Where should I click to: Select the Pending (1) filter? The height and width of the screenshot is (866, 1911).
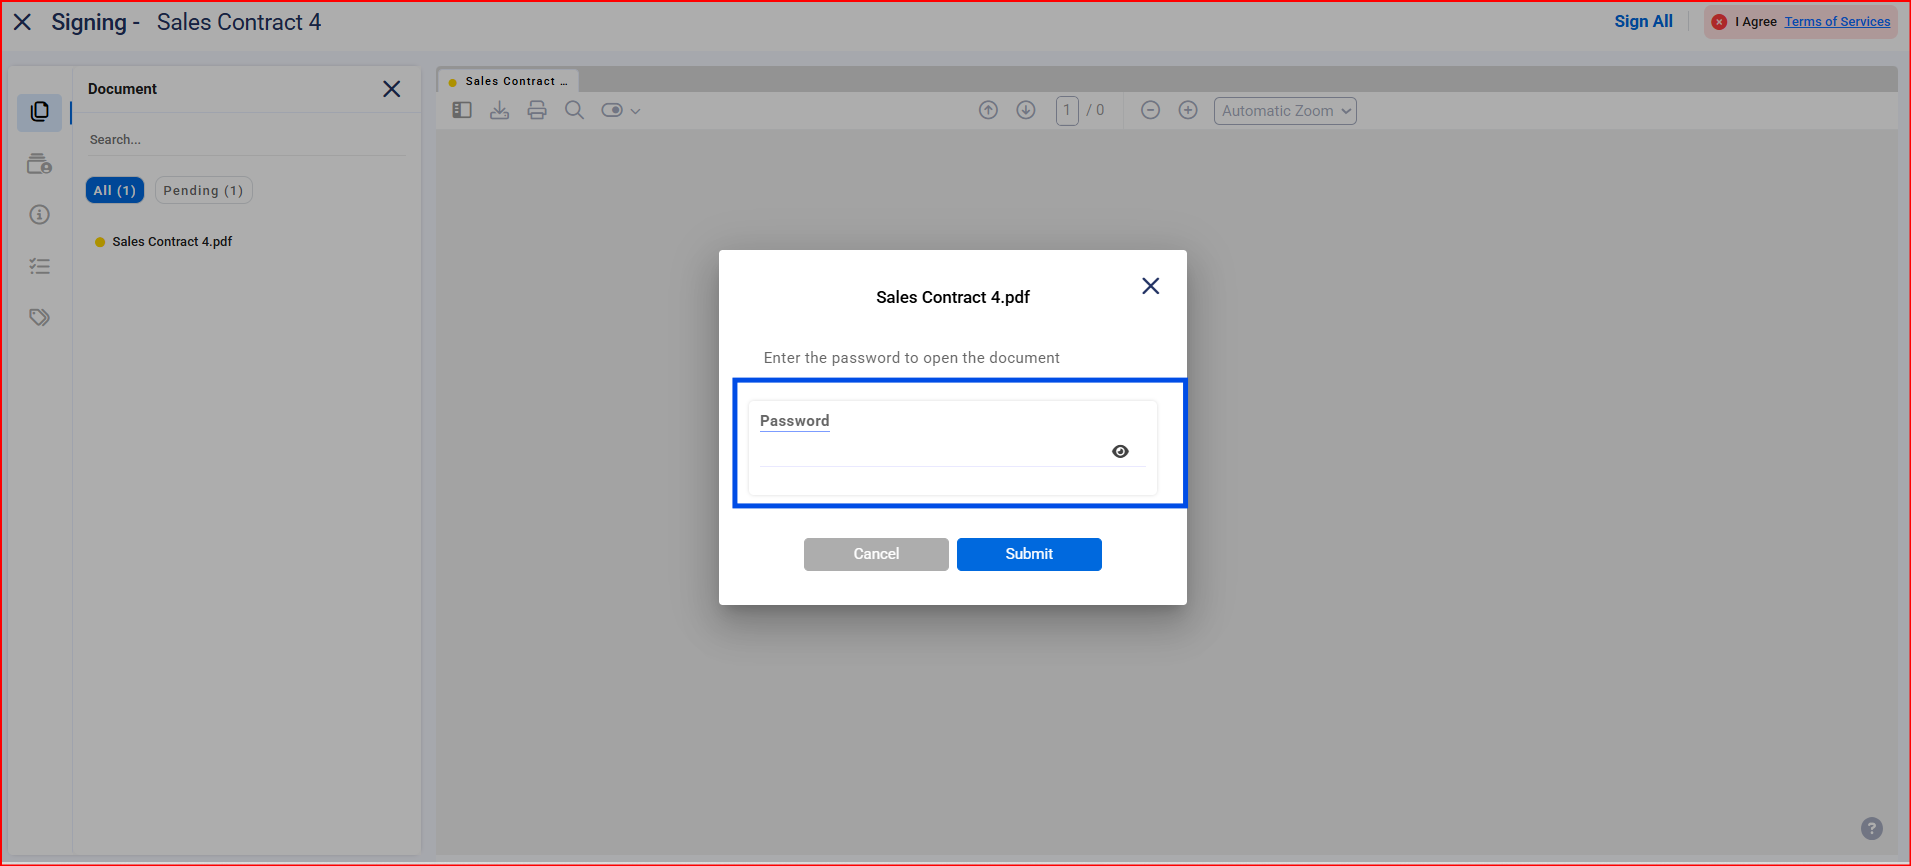[203, 191]
